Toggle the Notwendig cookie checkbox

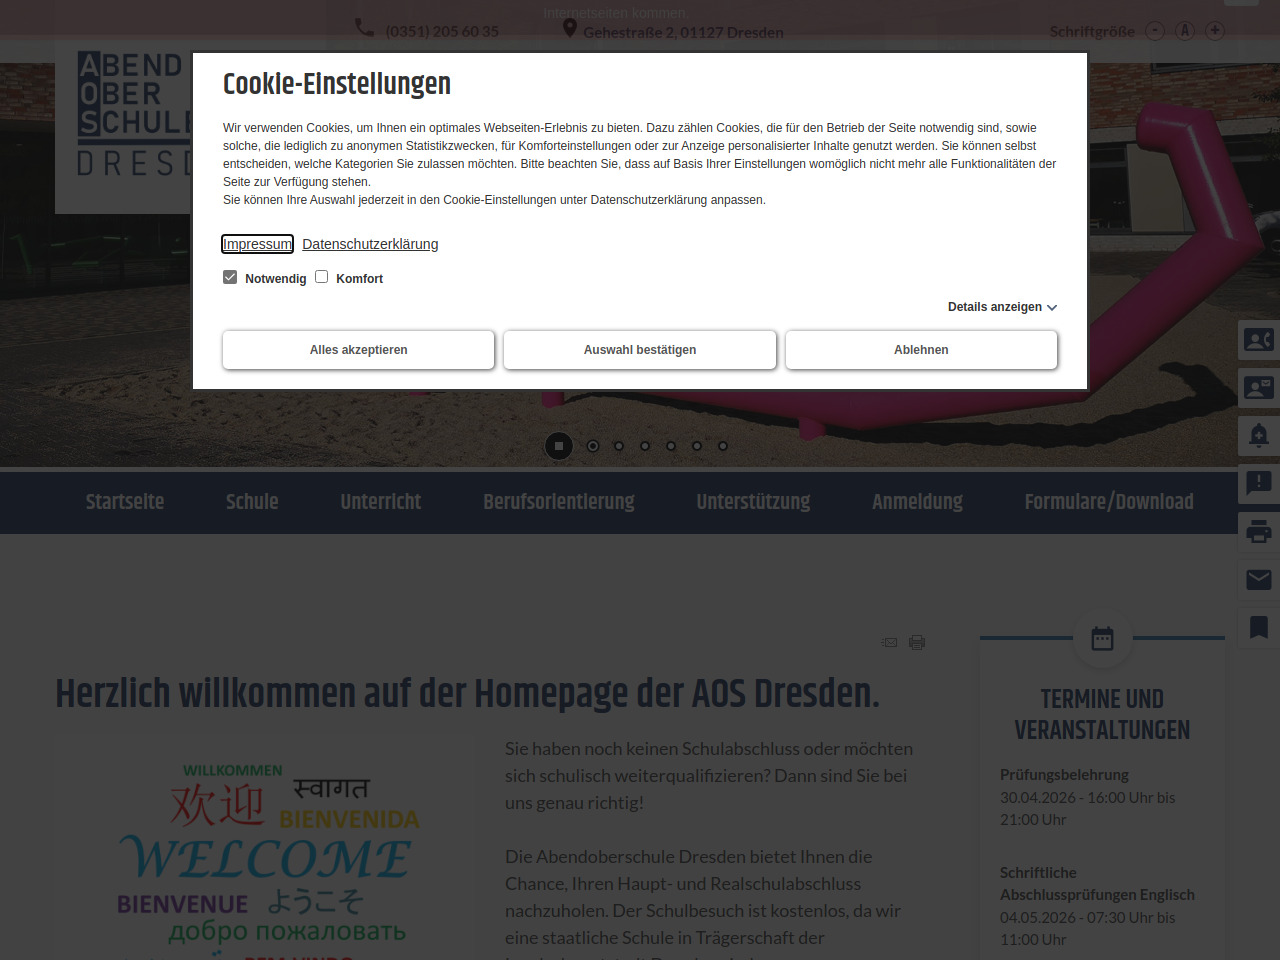230,277
